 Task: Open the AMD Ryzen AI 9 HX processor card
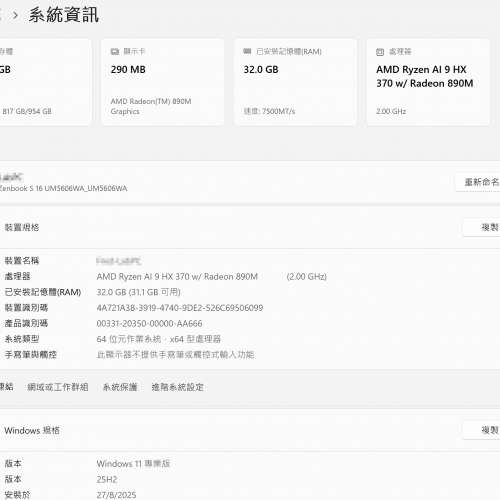(428, 82)
